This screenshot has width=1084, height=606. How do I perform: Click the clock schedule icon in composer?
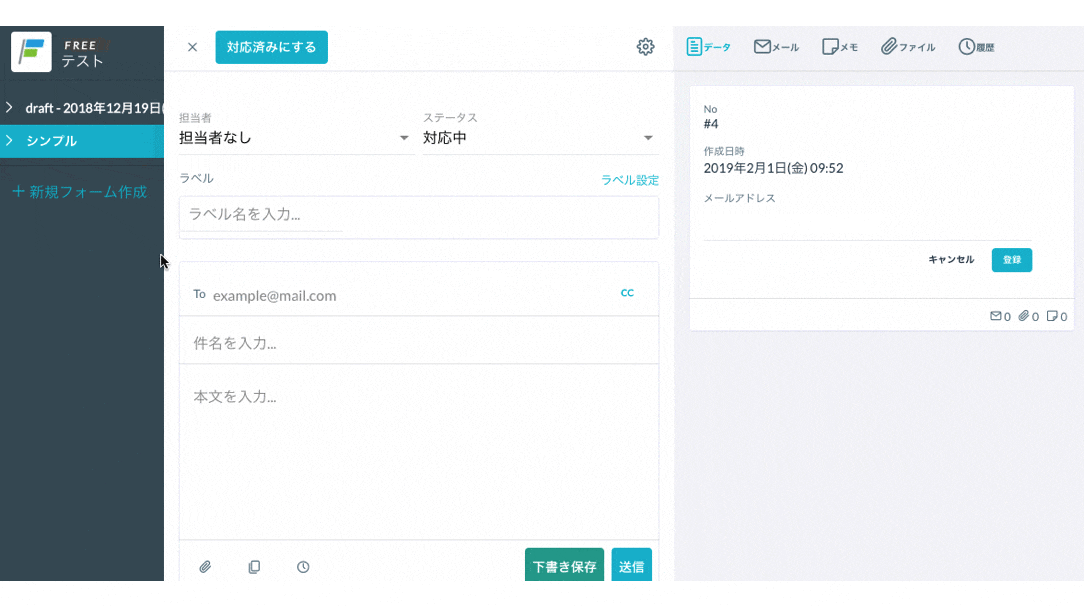point(303,567)
